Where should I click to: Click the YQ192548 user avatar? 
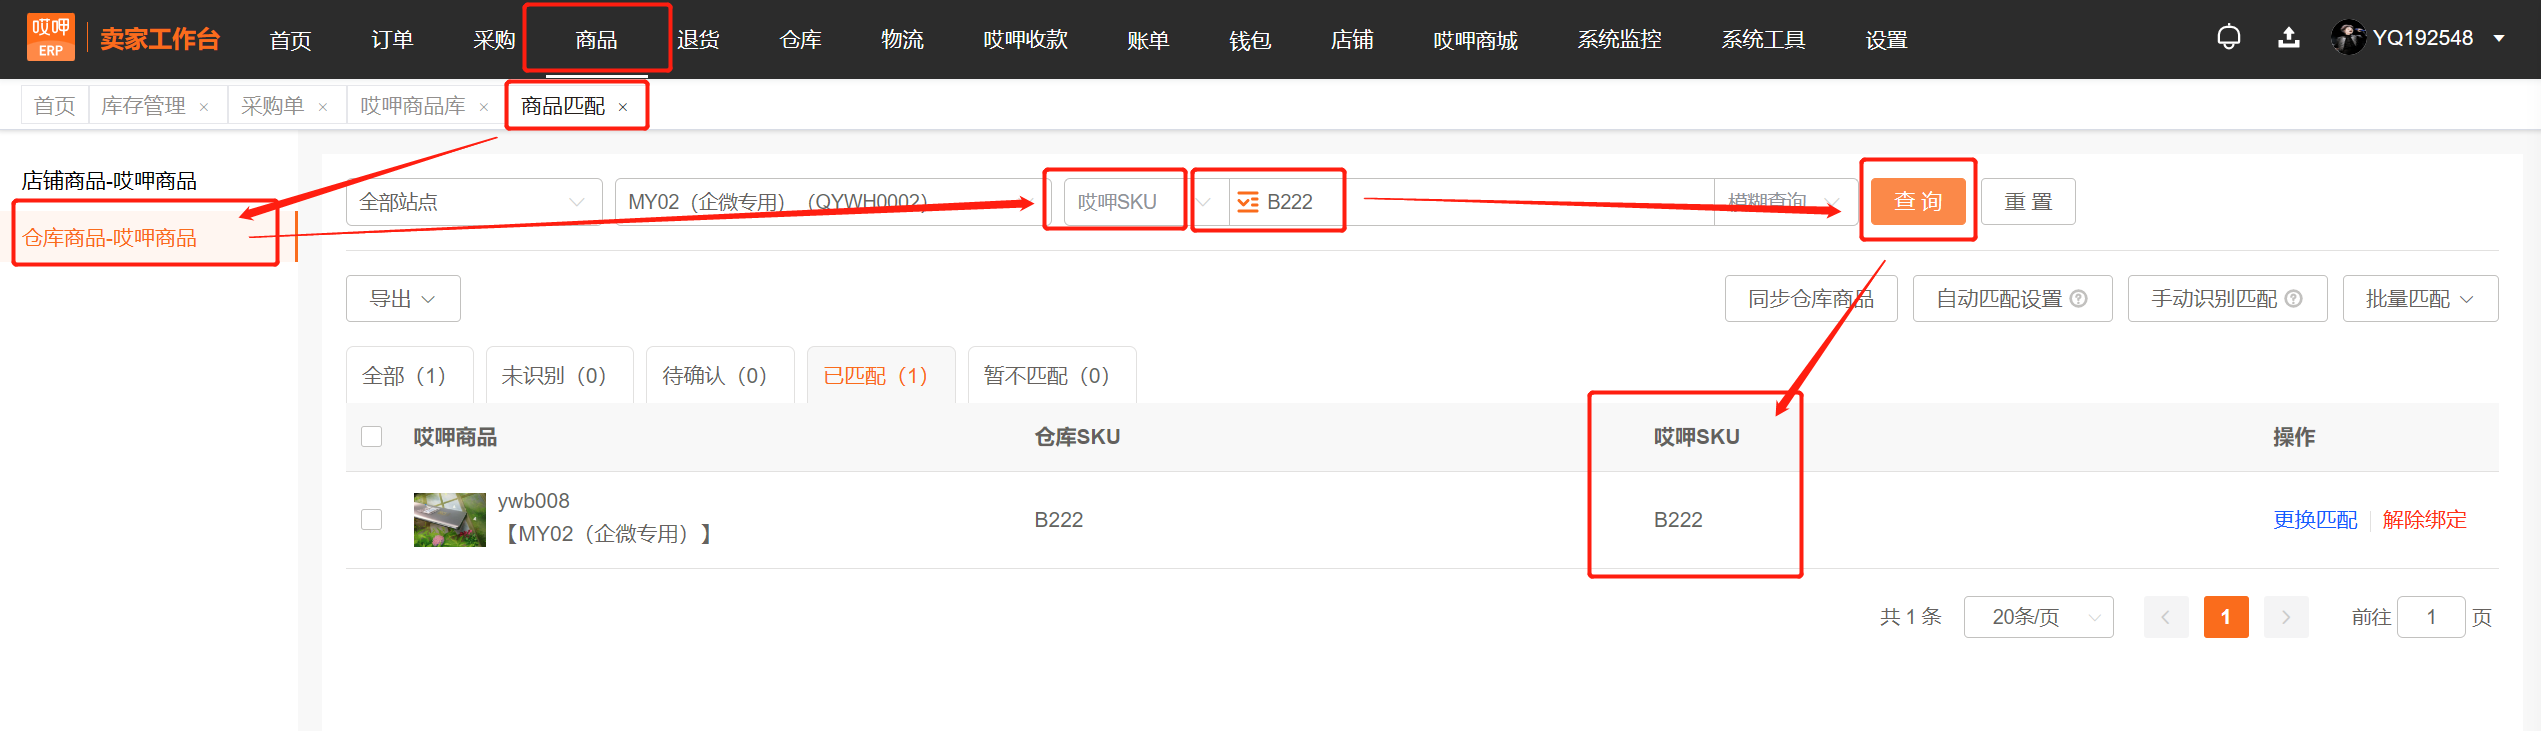[2347, 38]
